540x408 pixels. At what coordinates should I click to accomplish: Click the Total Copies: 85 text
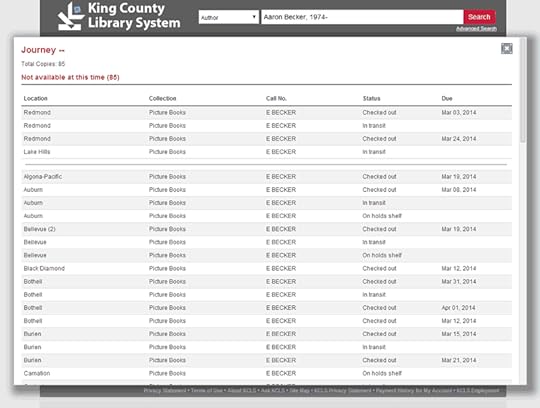coord(43,64)
